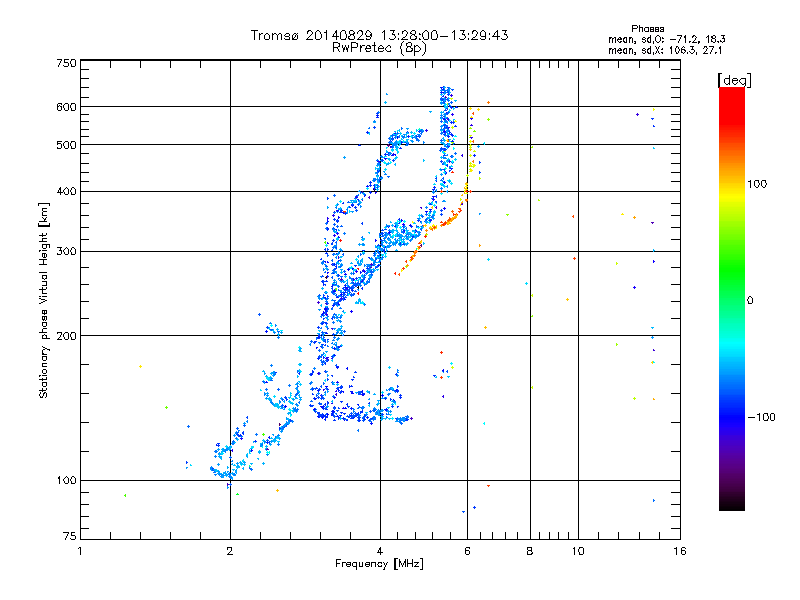
Task: Click the "10" frequency axis tick label
Action: click(578, 551)
